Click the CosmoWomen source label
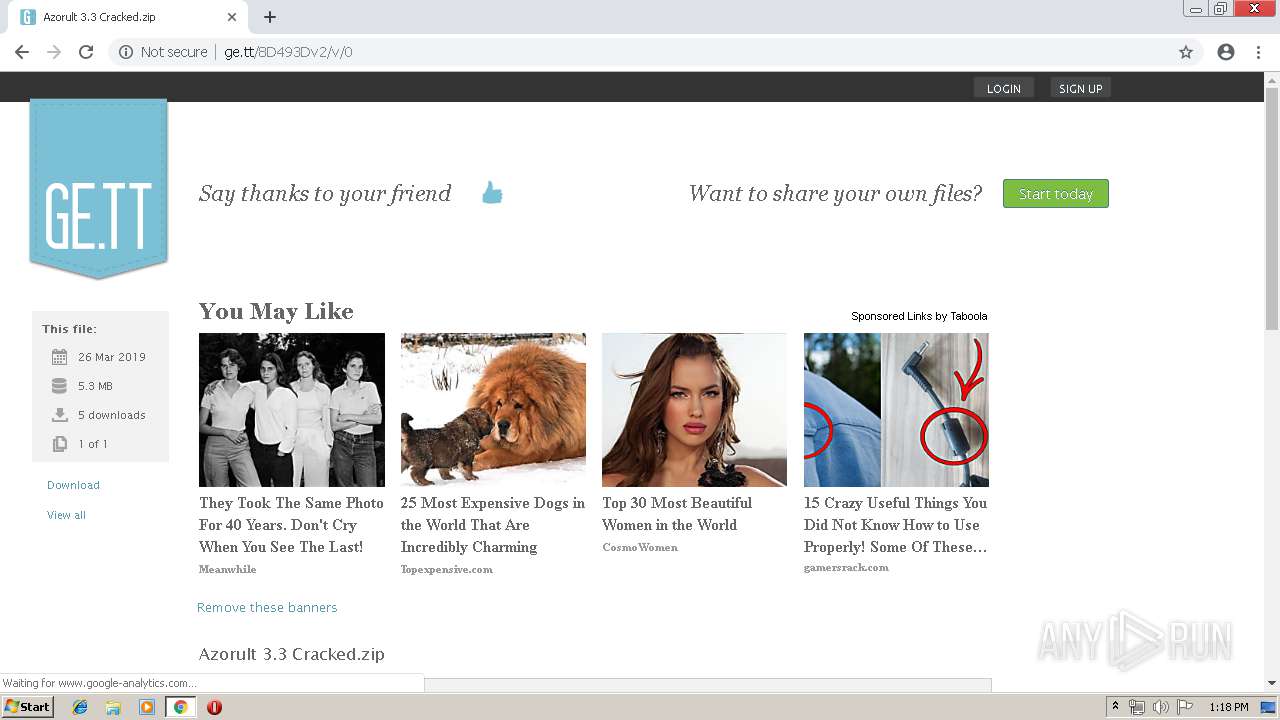The height and width of the screenshot is (720, 1280). (640, 547)
